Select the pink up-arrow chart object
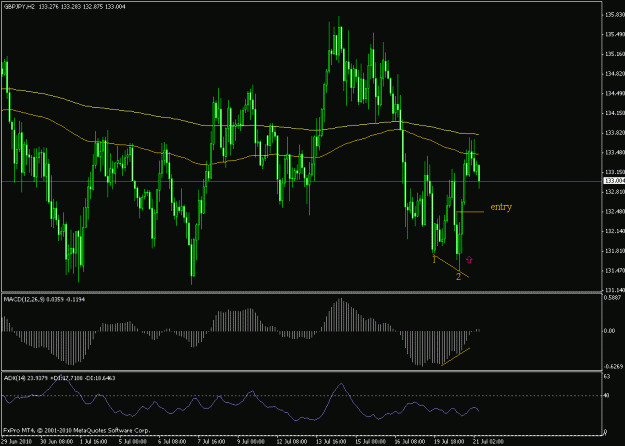The width and height of the screenshot is (625, 446). pyautogui.click(x=469, y=260)
